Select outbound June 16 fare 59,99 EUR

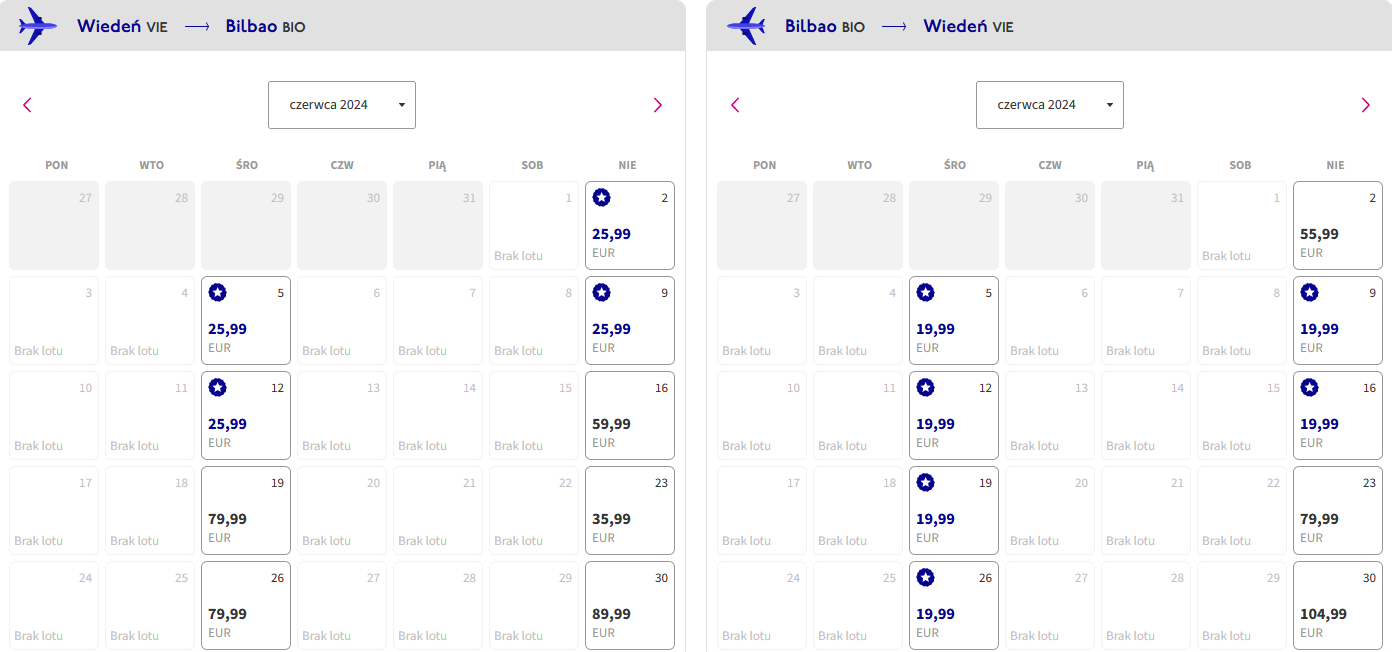click(630, 415)
